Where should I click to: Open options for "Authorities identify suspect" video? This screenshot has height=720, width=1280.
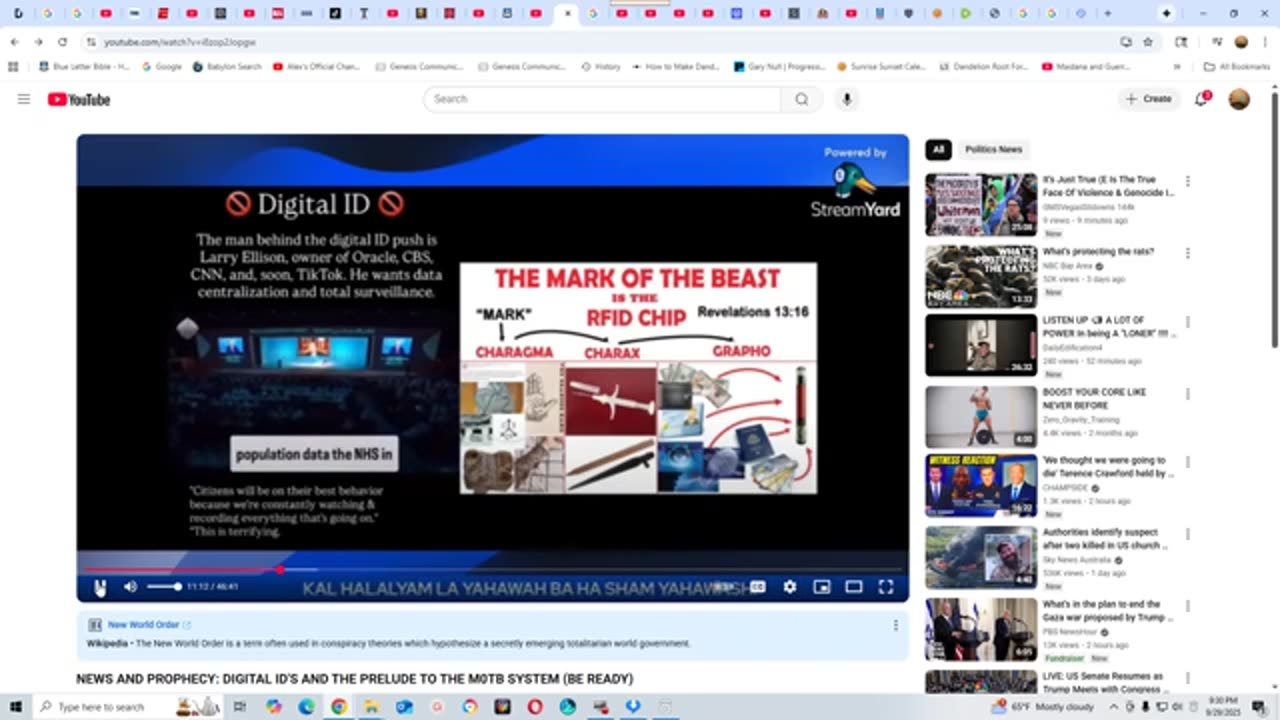1188,534
